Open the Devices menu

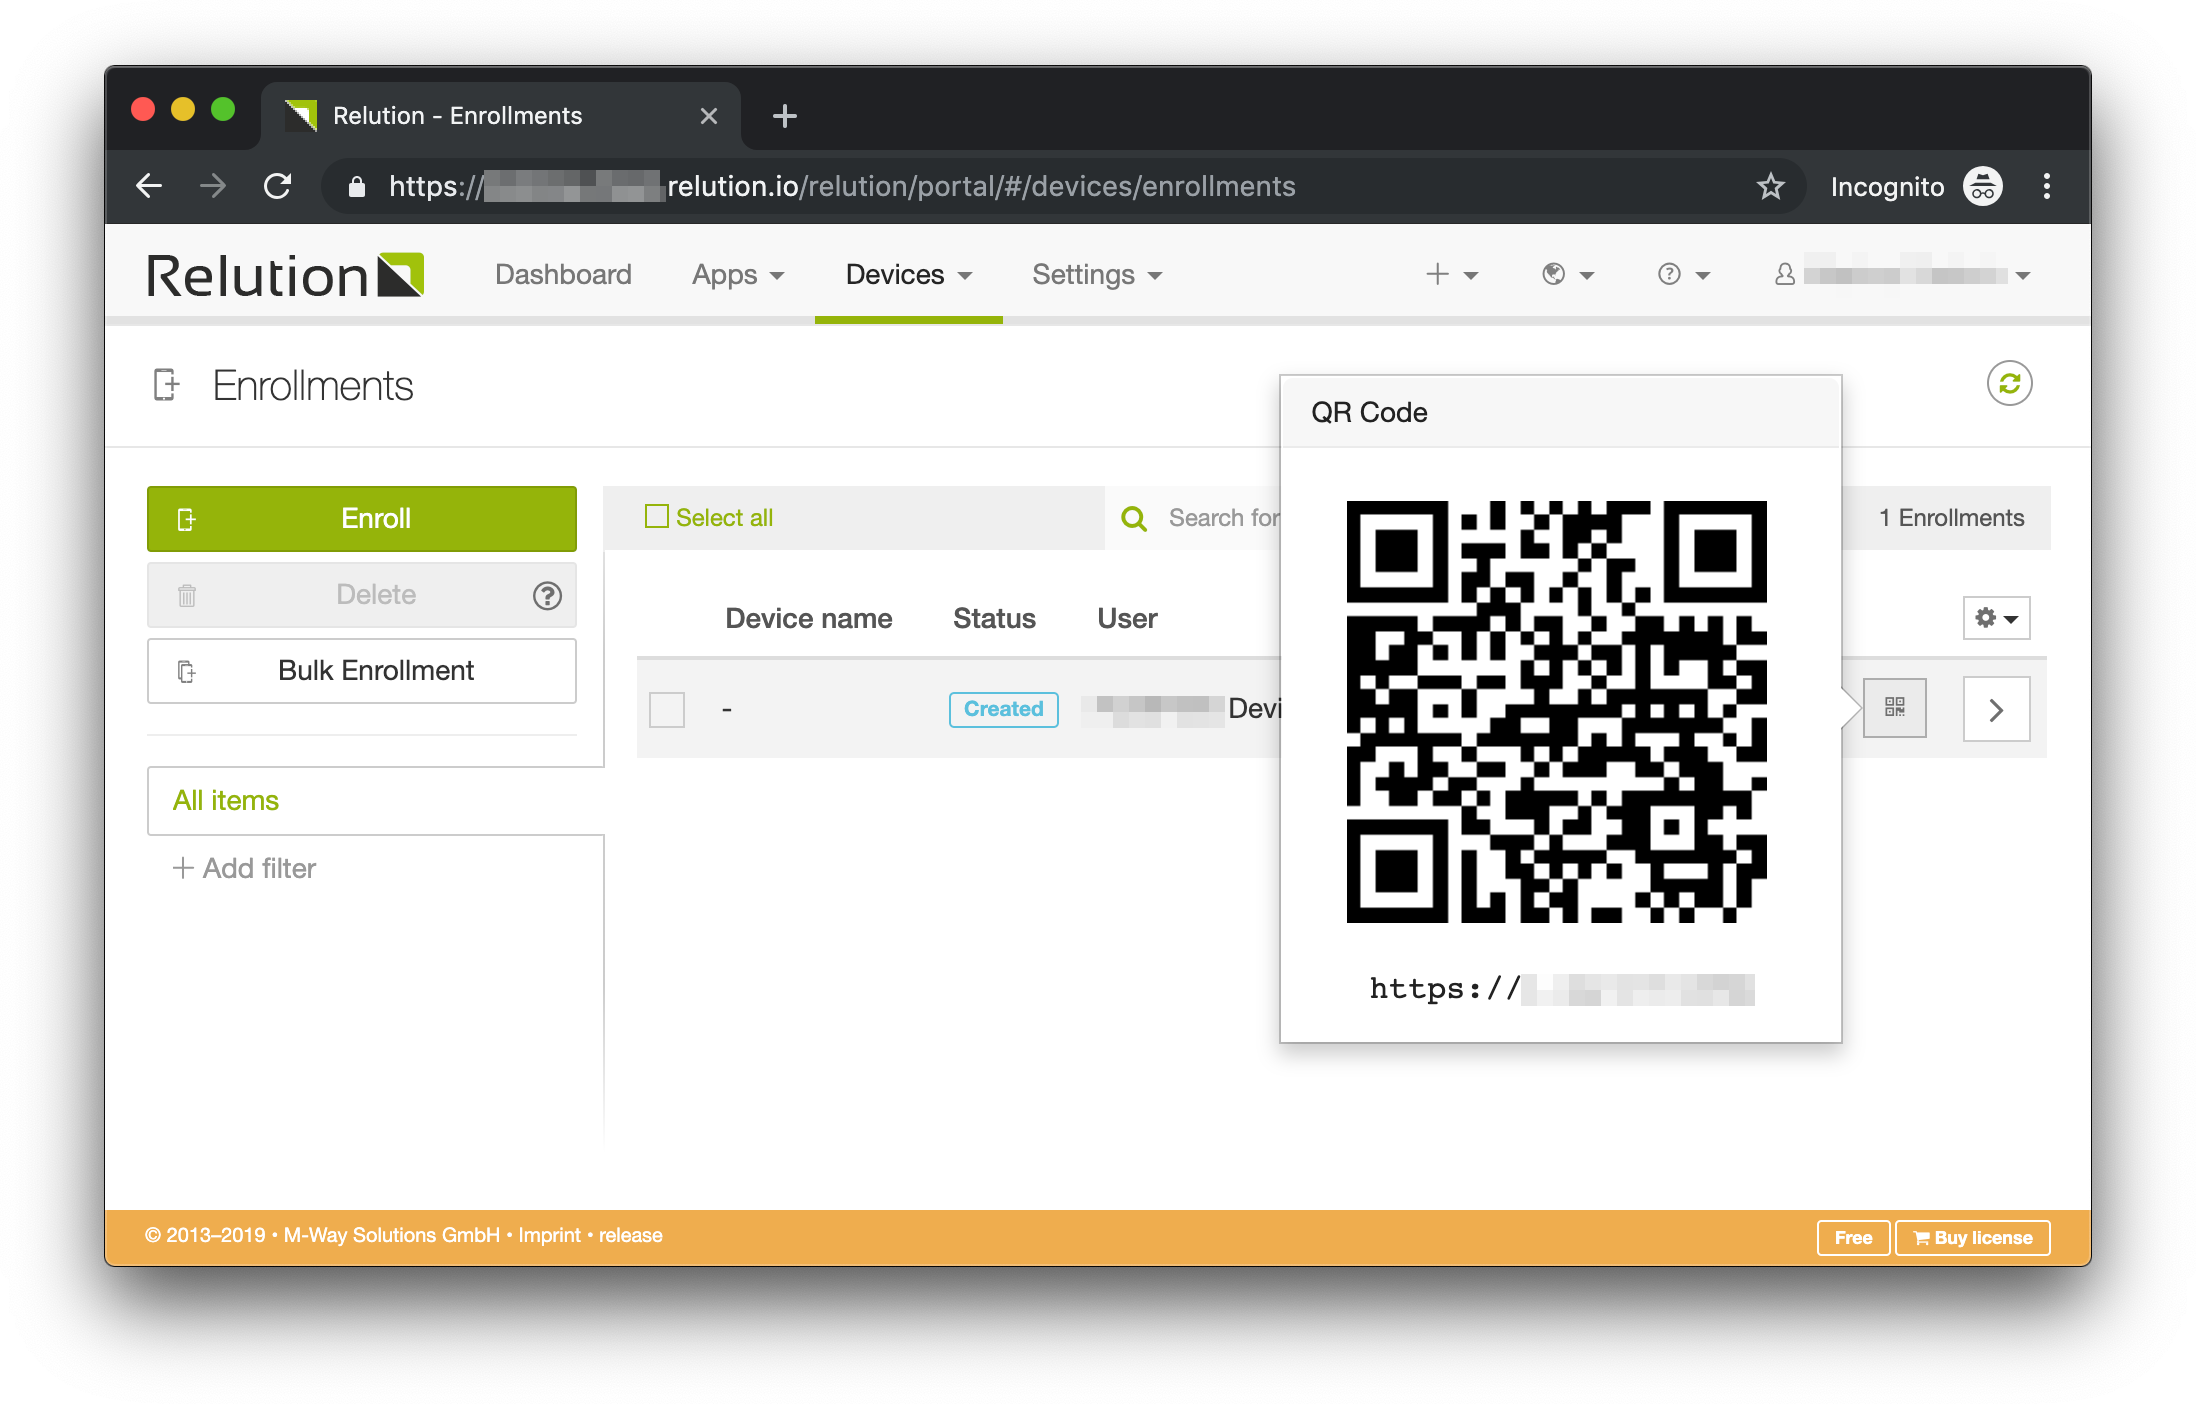[908, 274]
